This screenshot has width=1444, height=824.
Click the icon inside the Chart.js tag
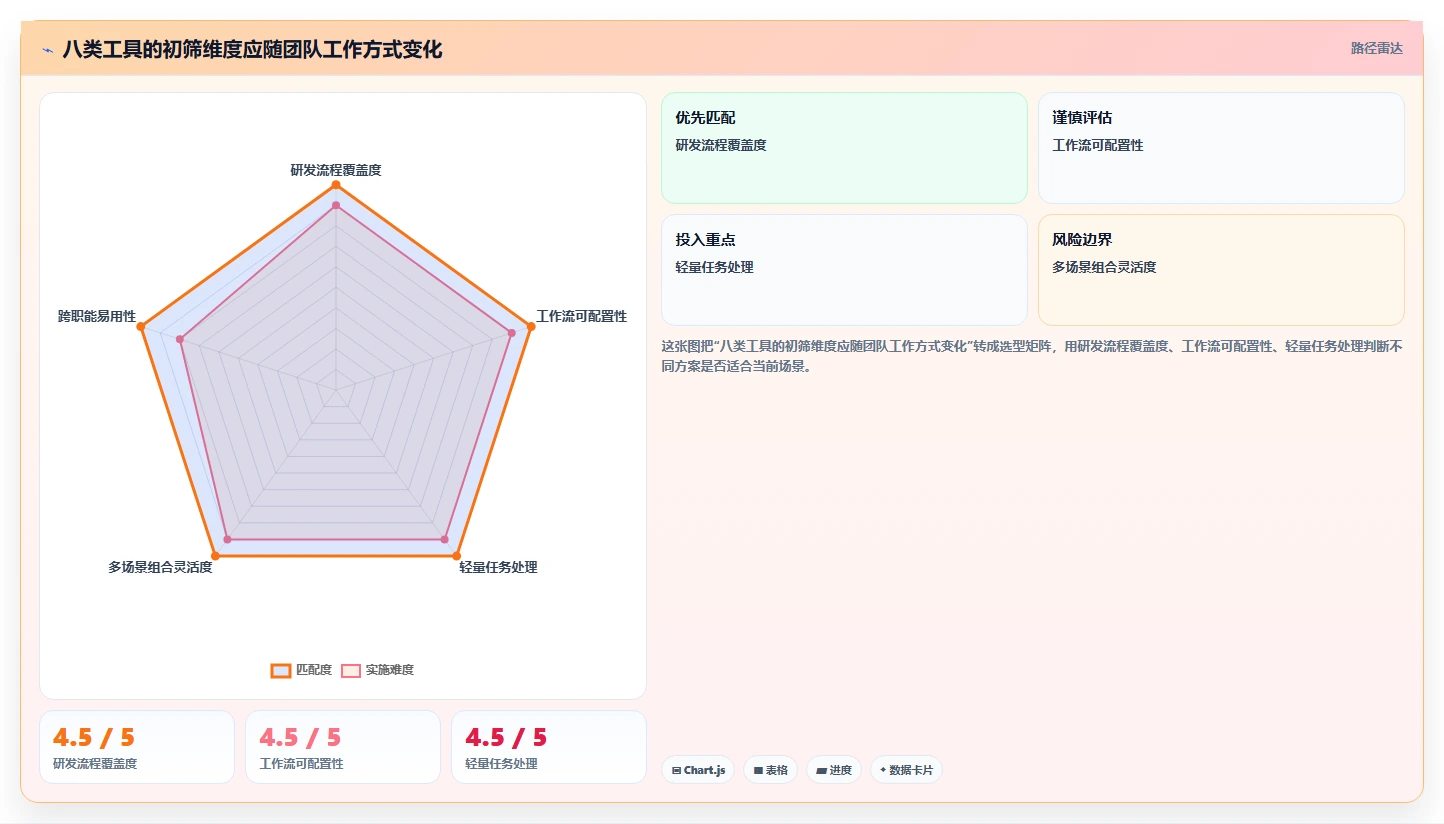677,771
